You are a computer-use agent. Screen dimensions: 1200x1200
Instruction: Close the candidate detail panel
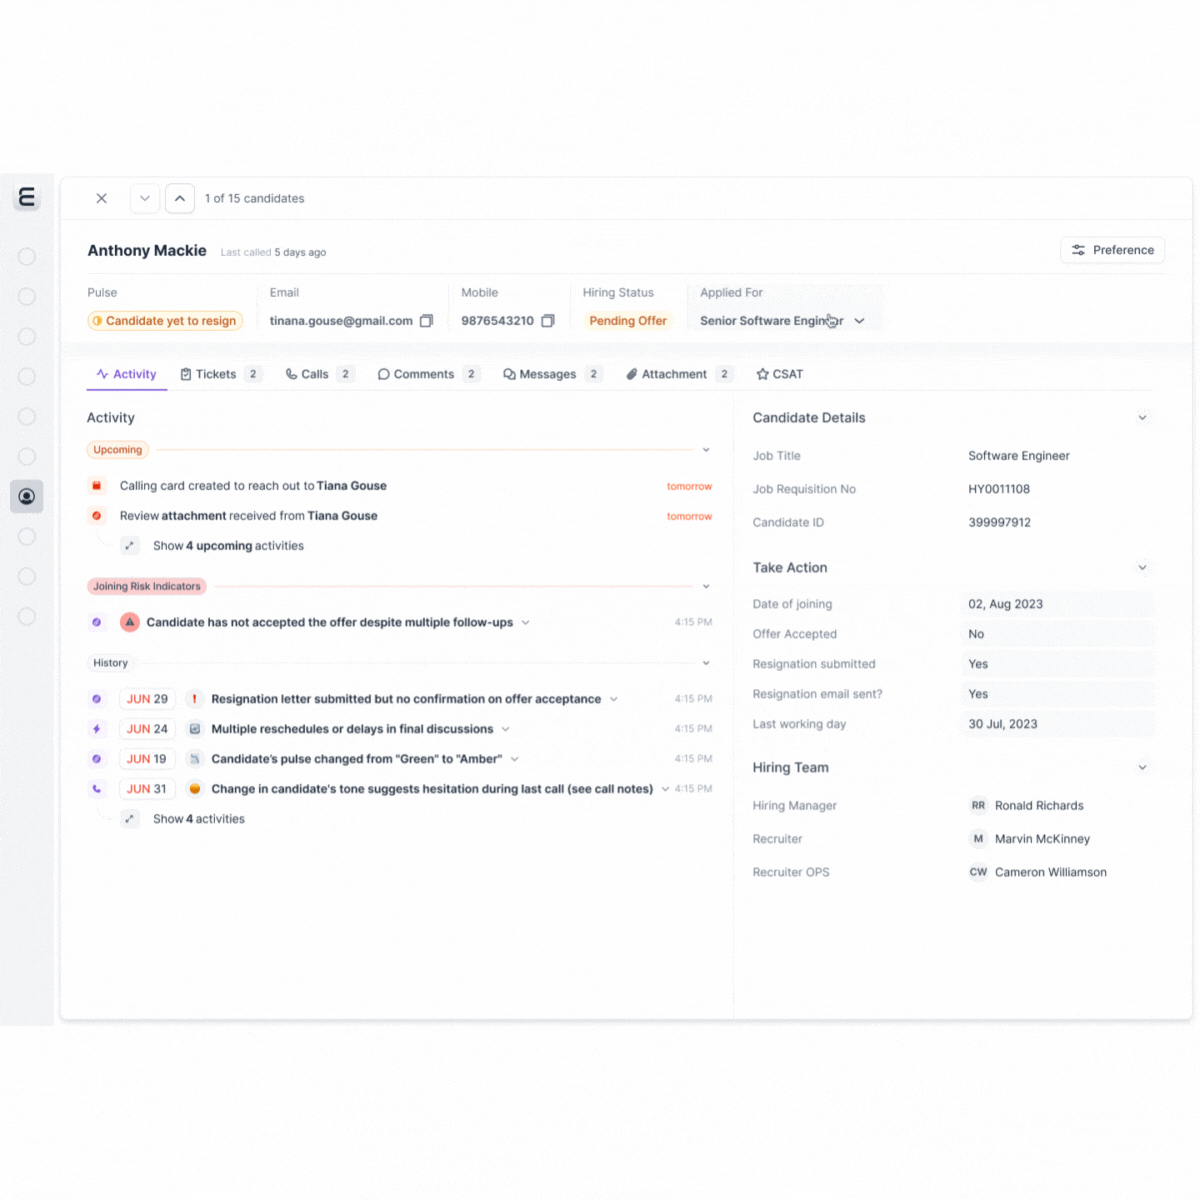pyautogui.click(x=101, y=198)
